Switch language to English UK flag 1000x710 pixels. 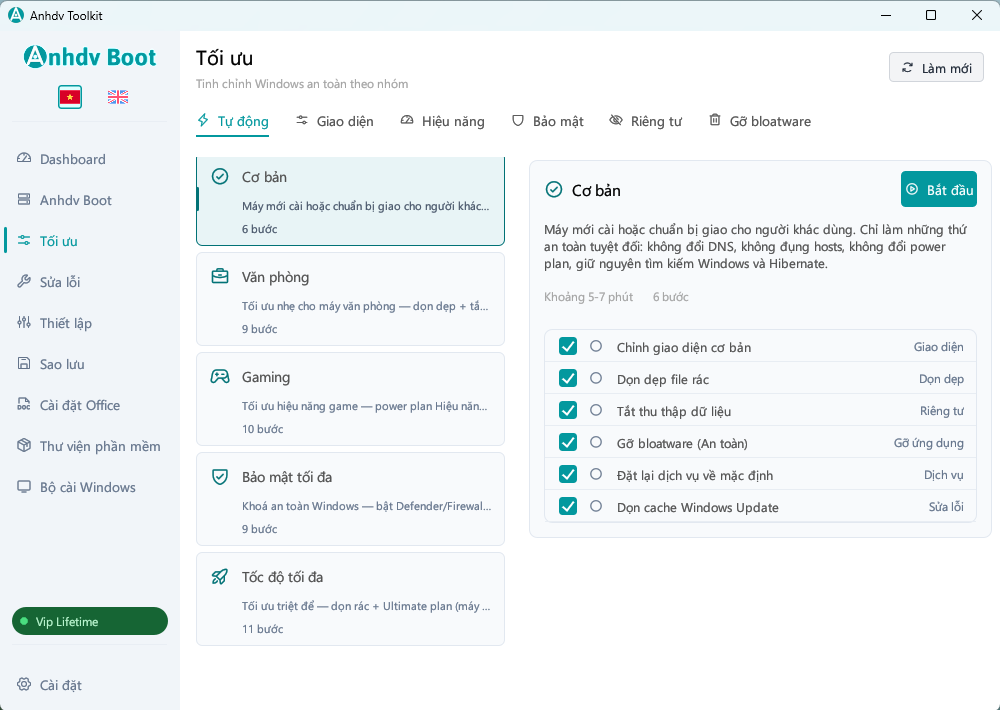coord(118,97)
